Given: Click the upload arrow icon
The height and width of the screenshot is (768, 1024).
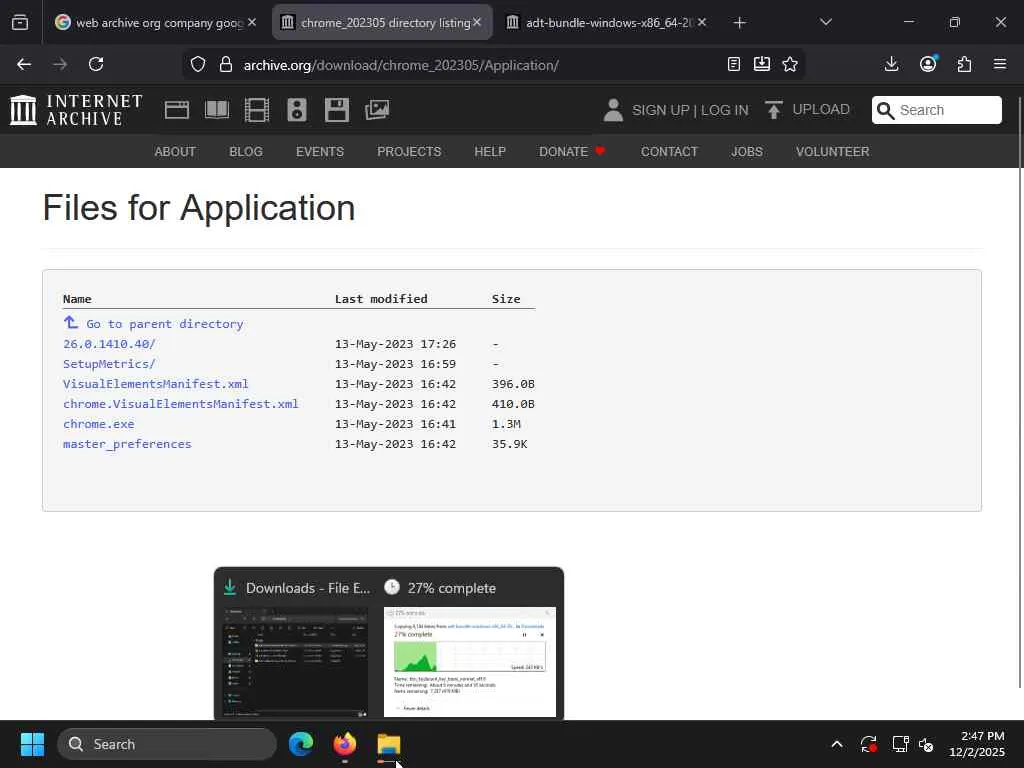Looking at the screenshot, I should click(773, 110).
